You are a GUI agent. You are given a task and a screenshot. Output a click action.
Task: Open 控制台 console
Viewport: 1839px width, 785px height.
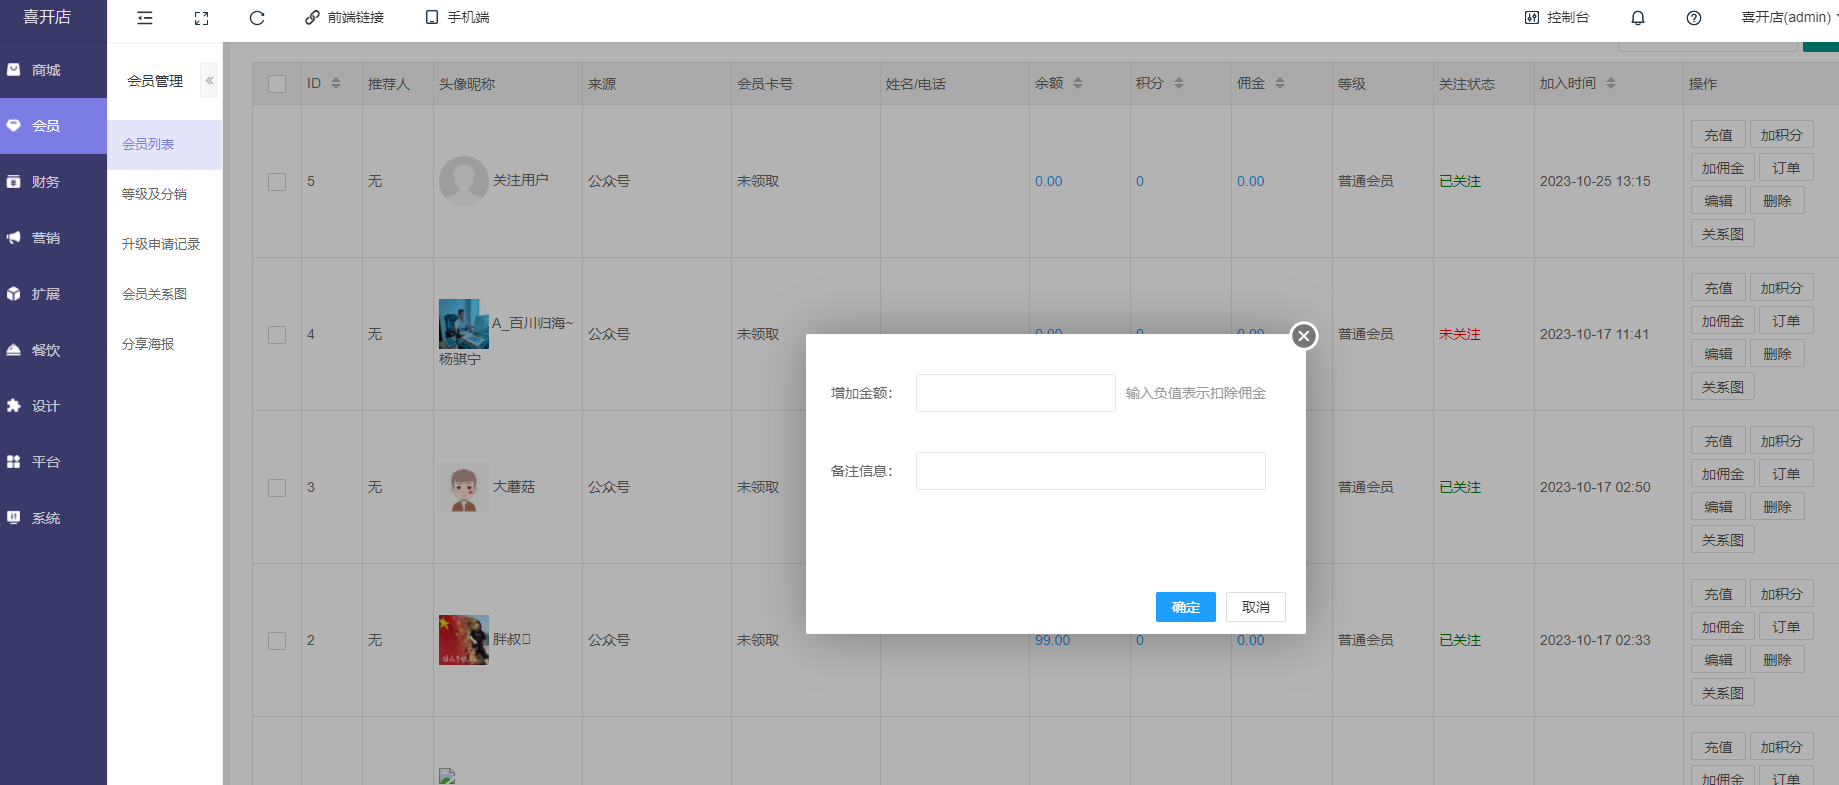(x=1557, y=18)
